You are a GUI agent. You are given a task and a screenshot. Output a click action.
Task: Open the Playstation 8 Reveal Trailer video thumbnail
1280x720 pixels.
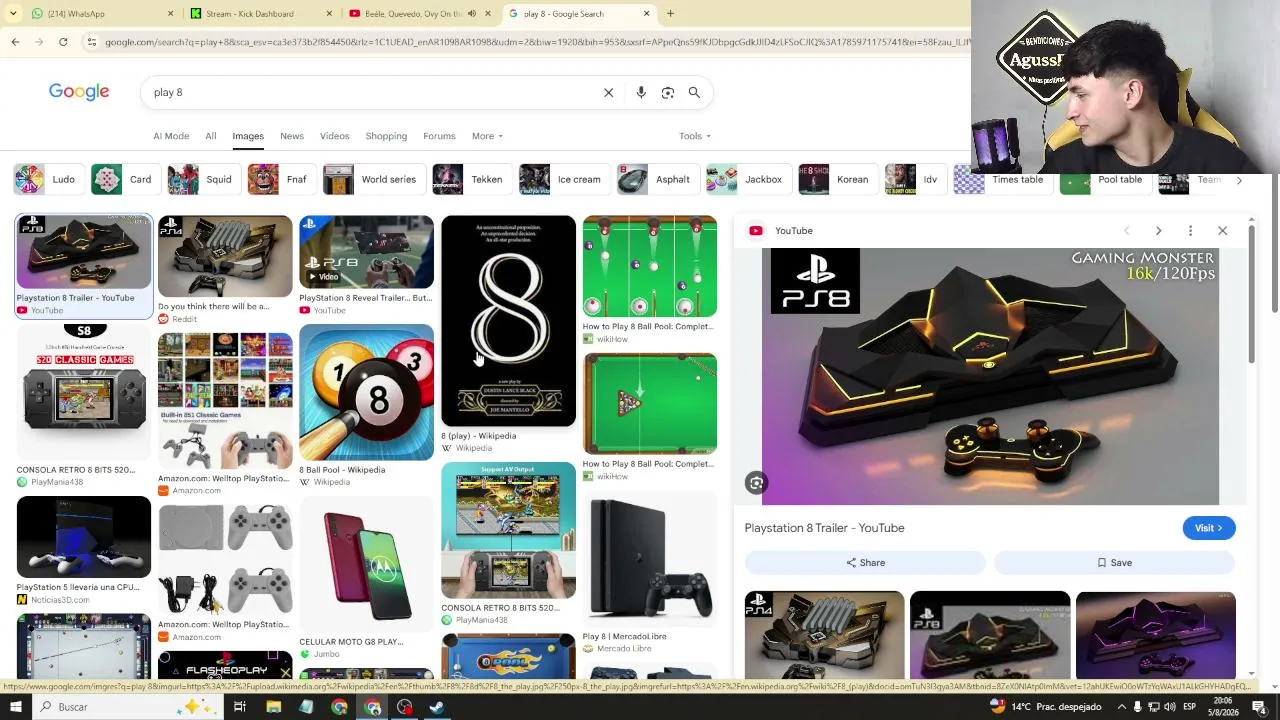point(366,253)
